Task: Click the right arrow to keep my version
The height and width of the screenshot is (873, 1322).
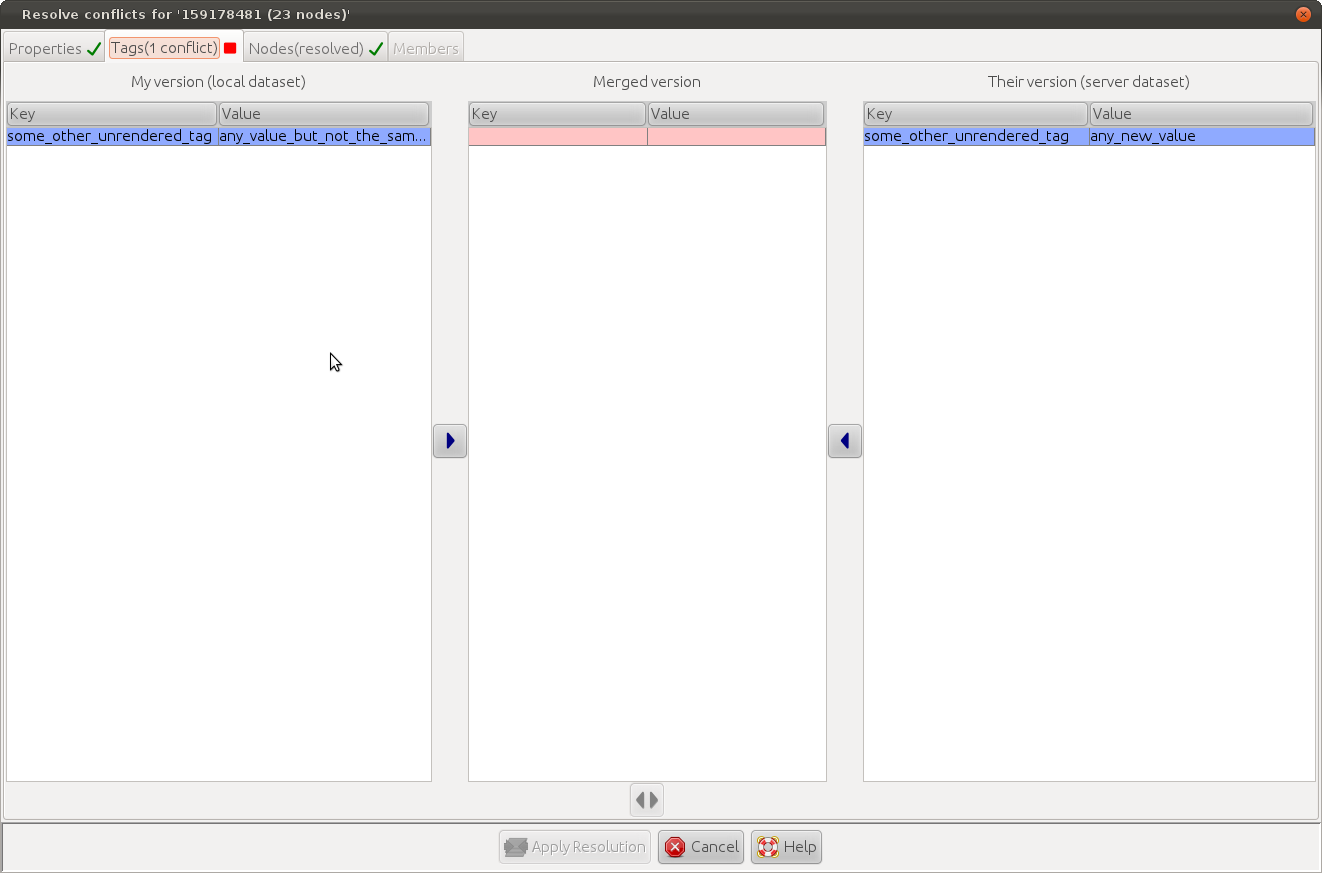Action: [x=449, y=441]
